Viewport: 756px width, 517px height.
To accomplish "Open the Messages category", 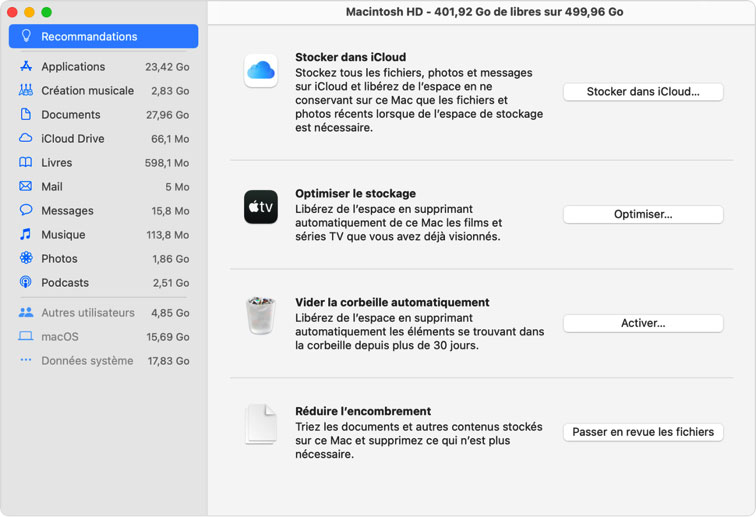I will [x=103, y=211].
